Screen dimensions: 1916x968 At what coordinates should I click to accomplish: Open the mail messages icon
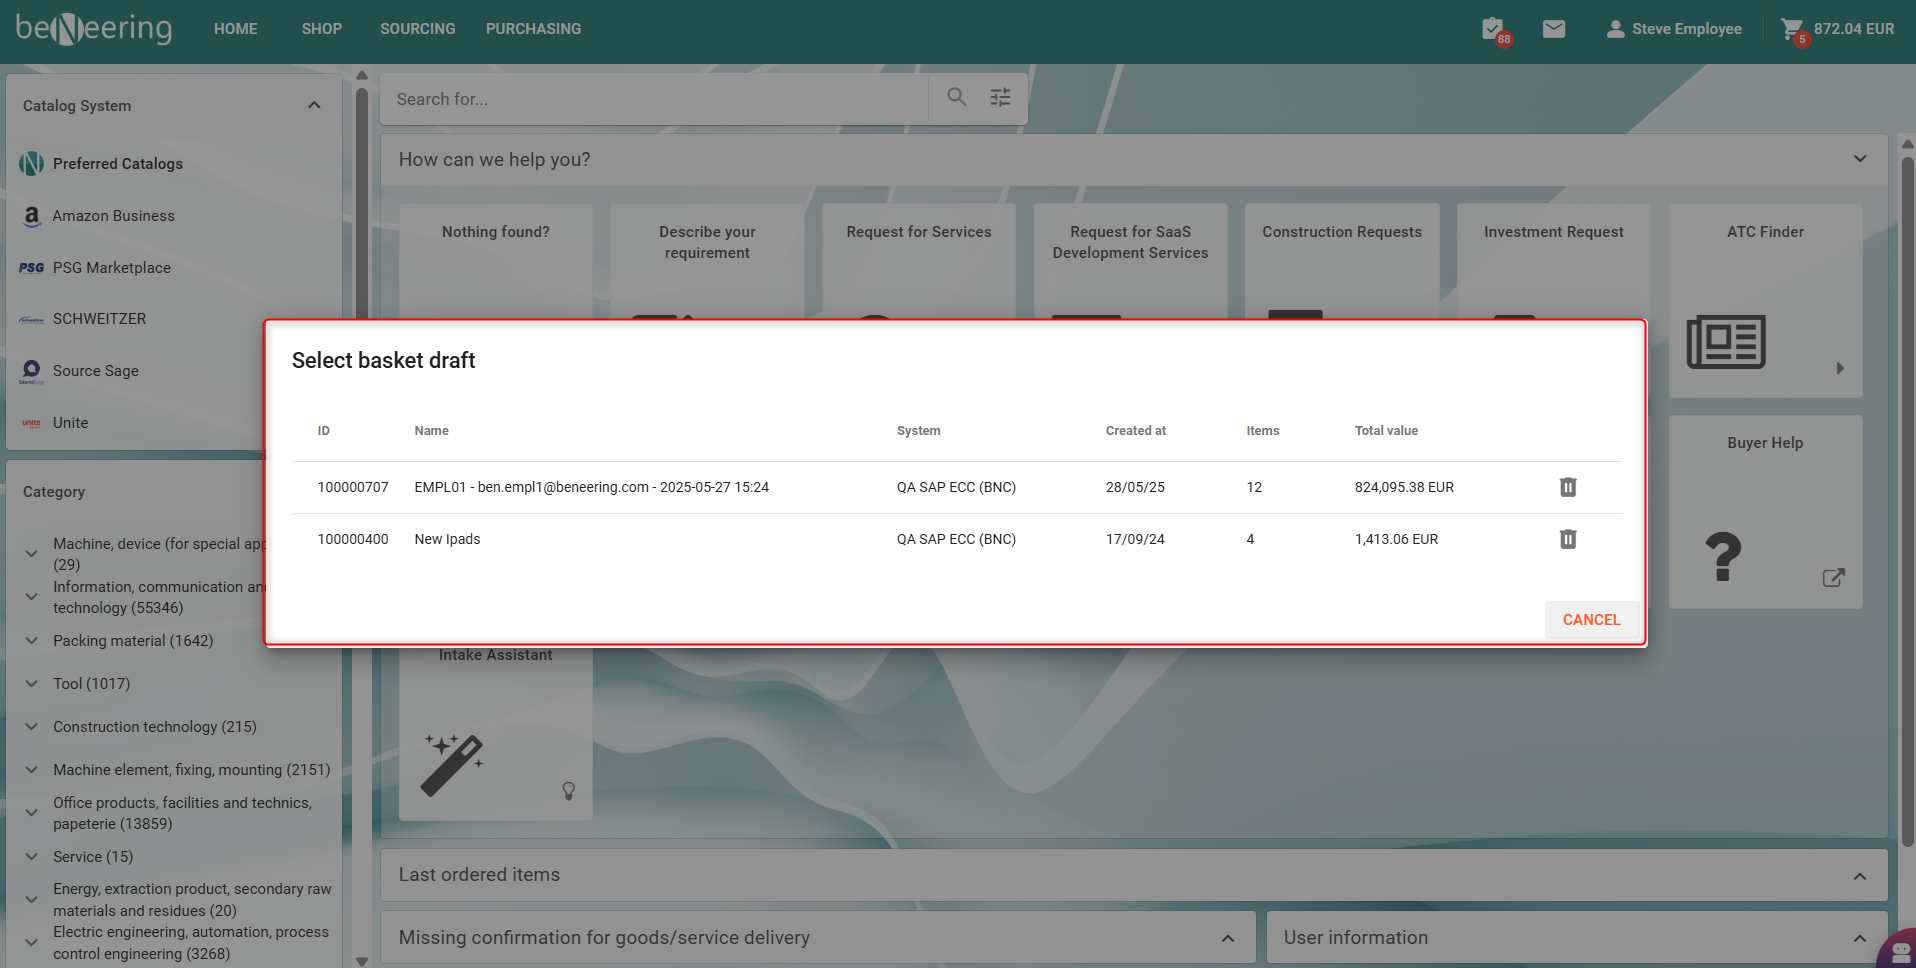coord(1553,29)
